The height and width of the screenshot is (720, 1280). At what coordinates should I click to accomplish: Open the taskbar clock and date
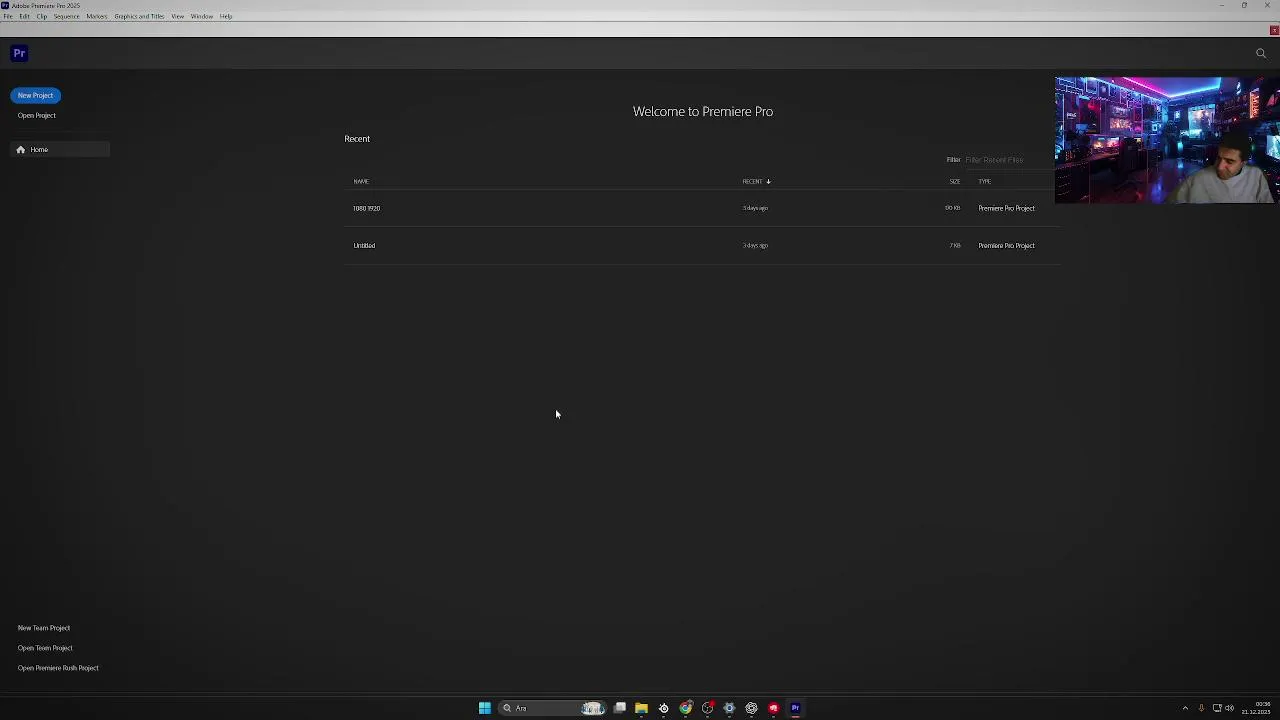click(x=1257, y=708)
